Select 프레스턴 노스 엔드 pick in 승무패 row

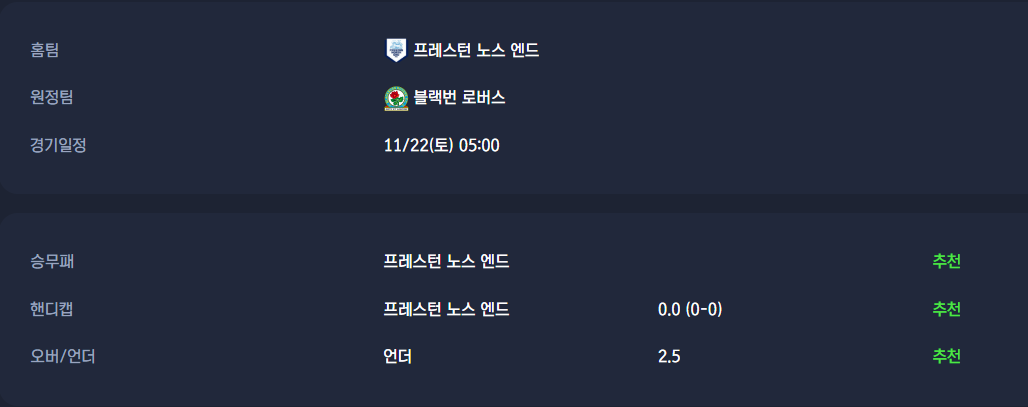point(446,262)
